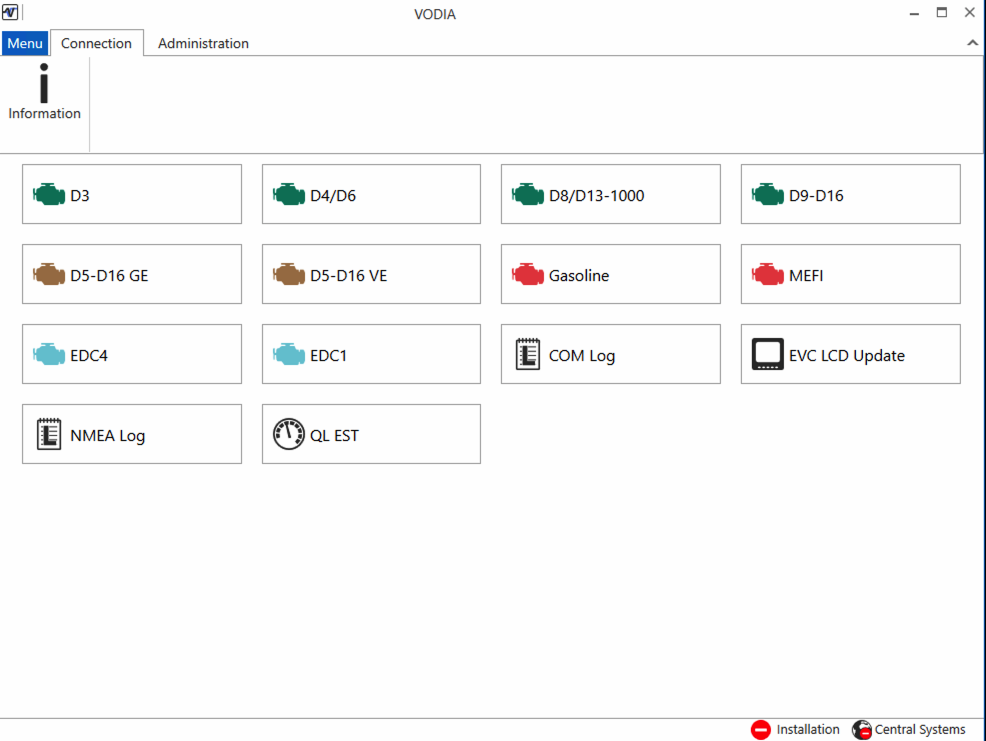Close the VODIA window
This screenshot has height=741, width=986.
(x=970, y=13)
